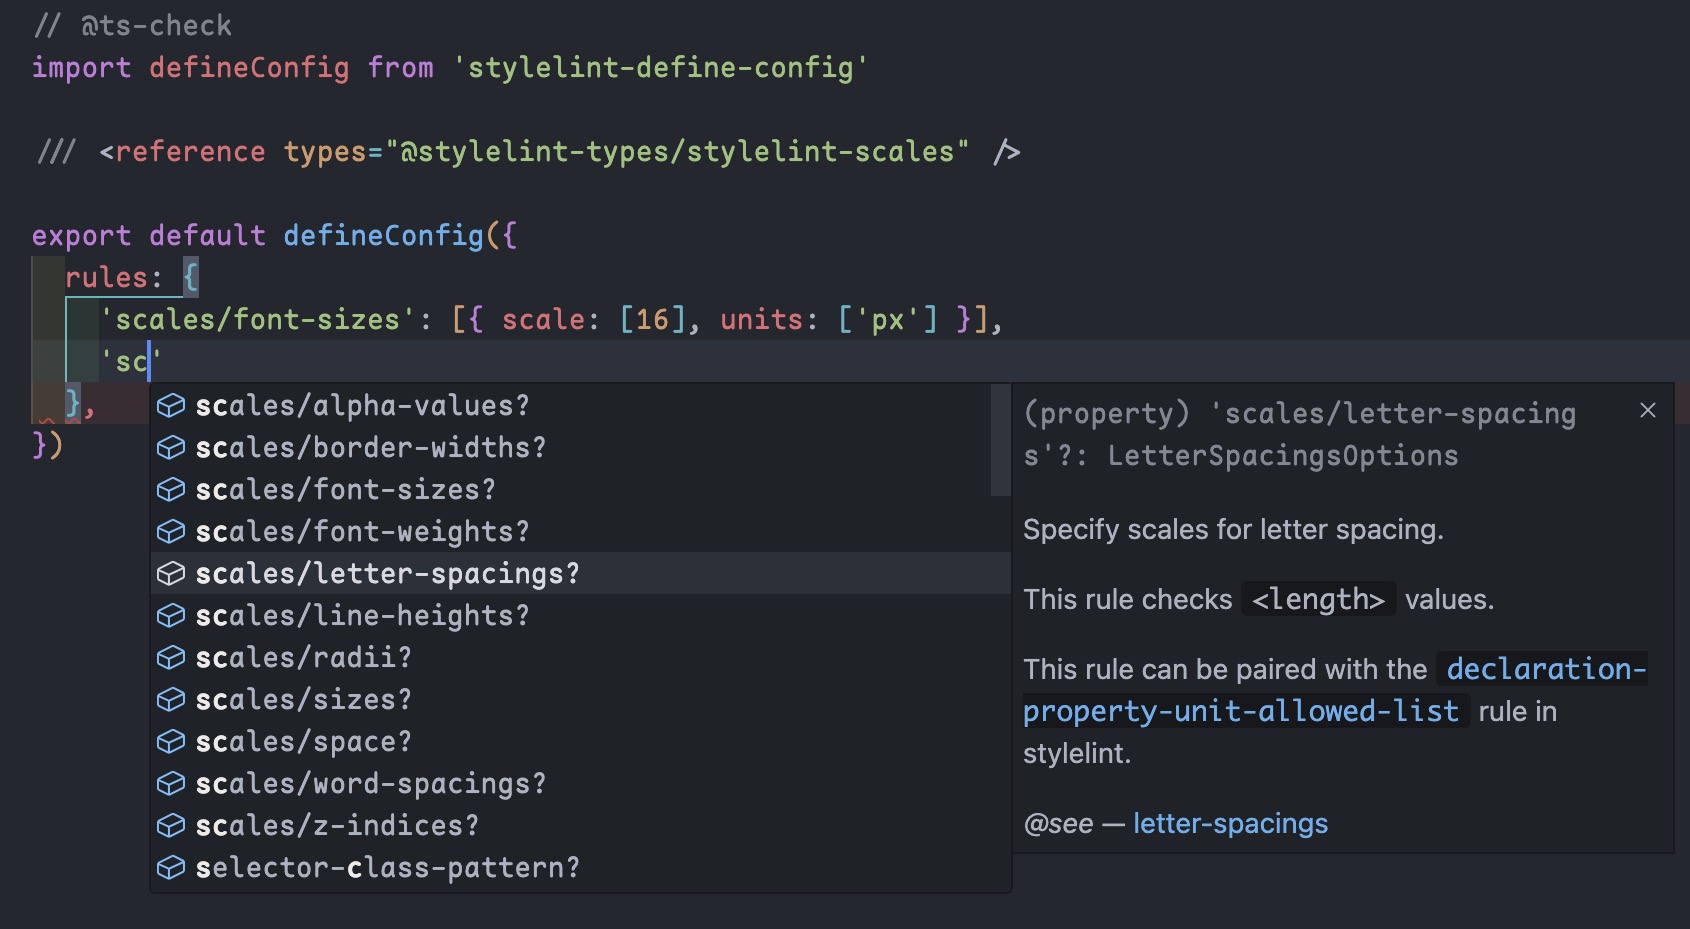Choose scales/border-widths? from autocomplete

[580, 447]
